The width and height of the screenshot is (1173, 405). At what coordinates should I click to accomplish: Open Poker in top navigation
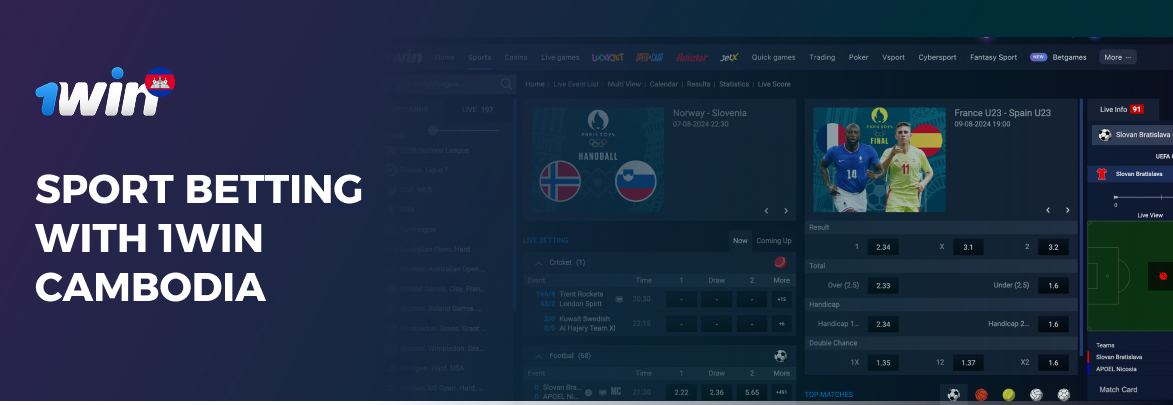(x=858, y=58)
